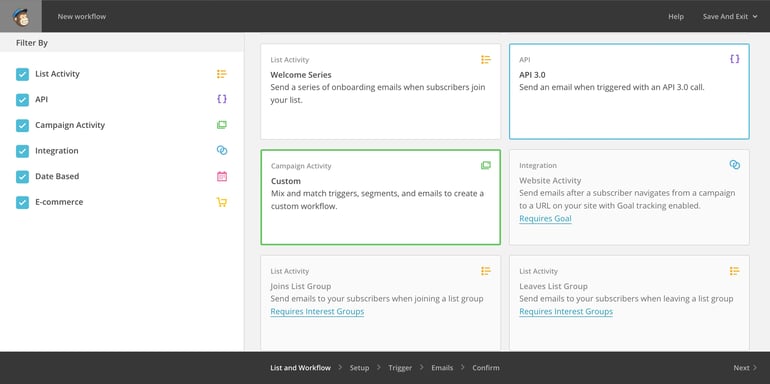Go to the Setup step
The width and height of the screenshot is (770, 384).
359,368
